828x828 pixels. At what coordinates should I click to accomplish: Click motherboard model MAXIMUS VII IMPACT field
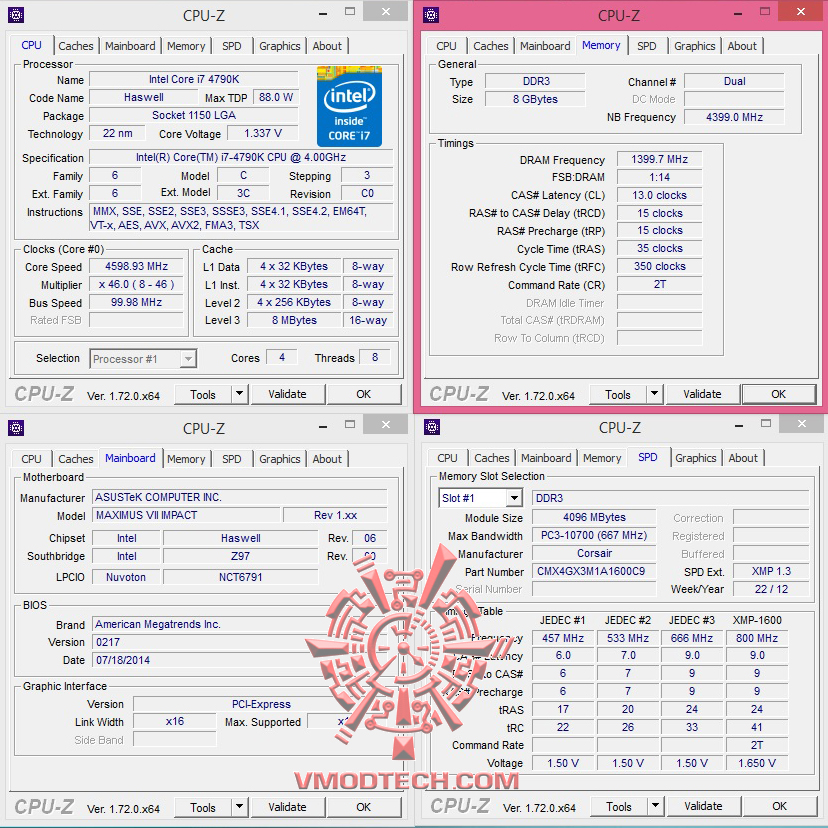click(186, 515)
